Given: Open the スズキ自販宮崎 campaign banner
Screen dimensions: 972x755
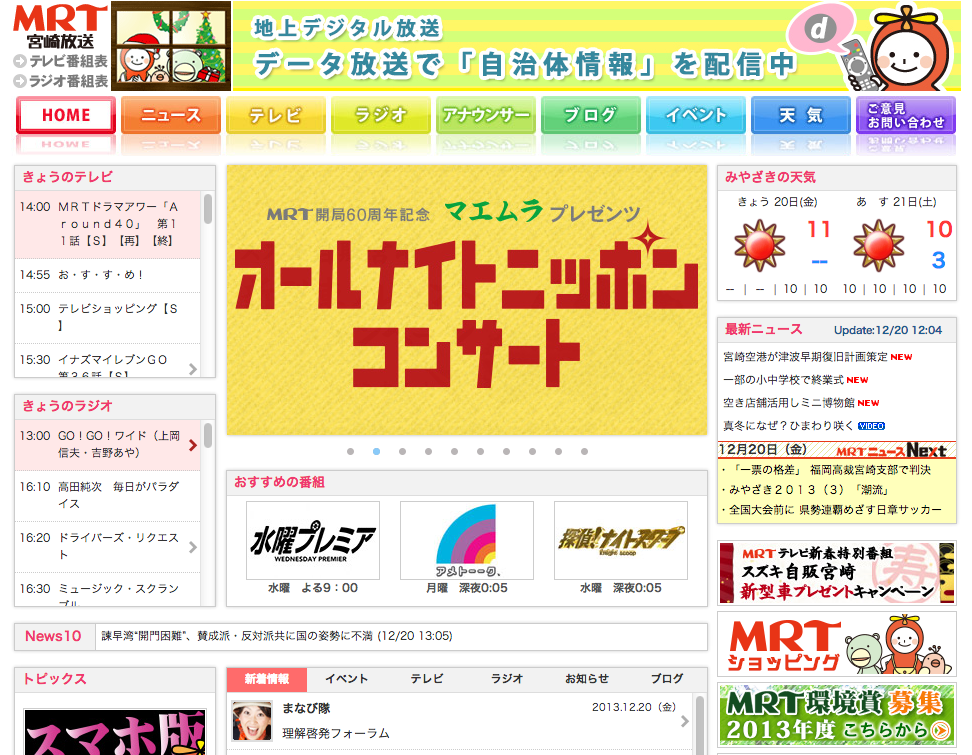Looking at the screenshot, I should click(x=837, y=573).
